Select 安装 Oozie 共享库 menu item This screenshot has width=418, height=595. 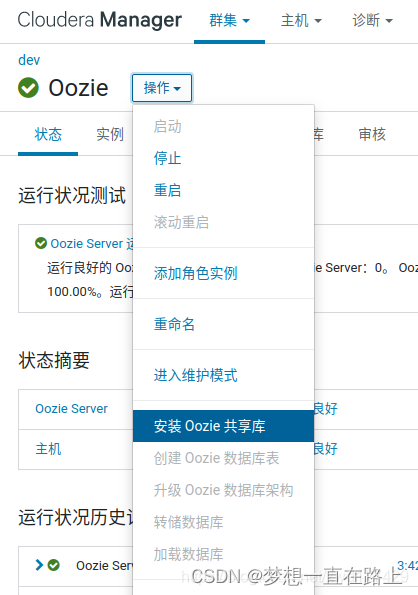click(x=223, y=426)
